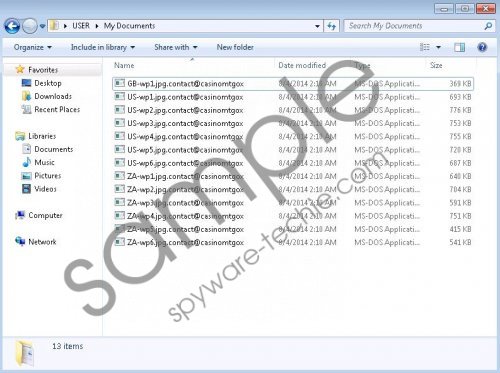This screenshot has width=500, height=373.
Task: Click the Help question mark icon
Action: point(482,48)
